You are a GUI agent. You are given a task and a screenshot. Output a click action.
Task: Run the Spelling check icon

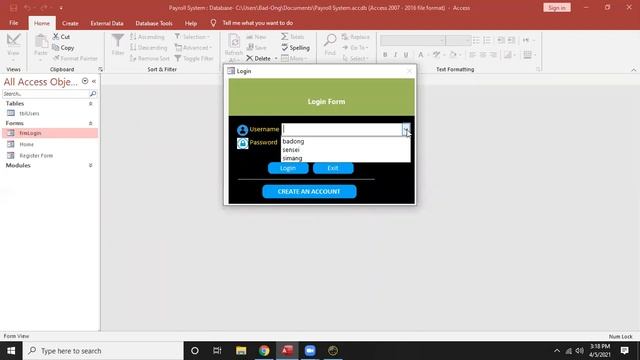click(x=284, y=48)
